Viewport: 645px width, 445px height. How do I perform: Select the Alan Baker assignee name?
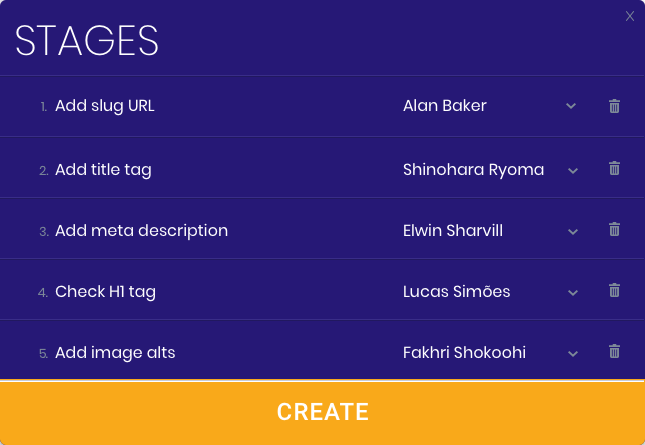tap(445, 106)
